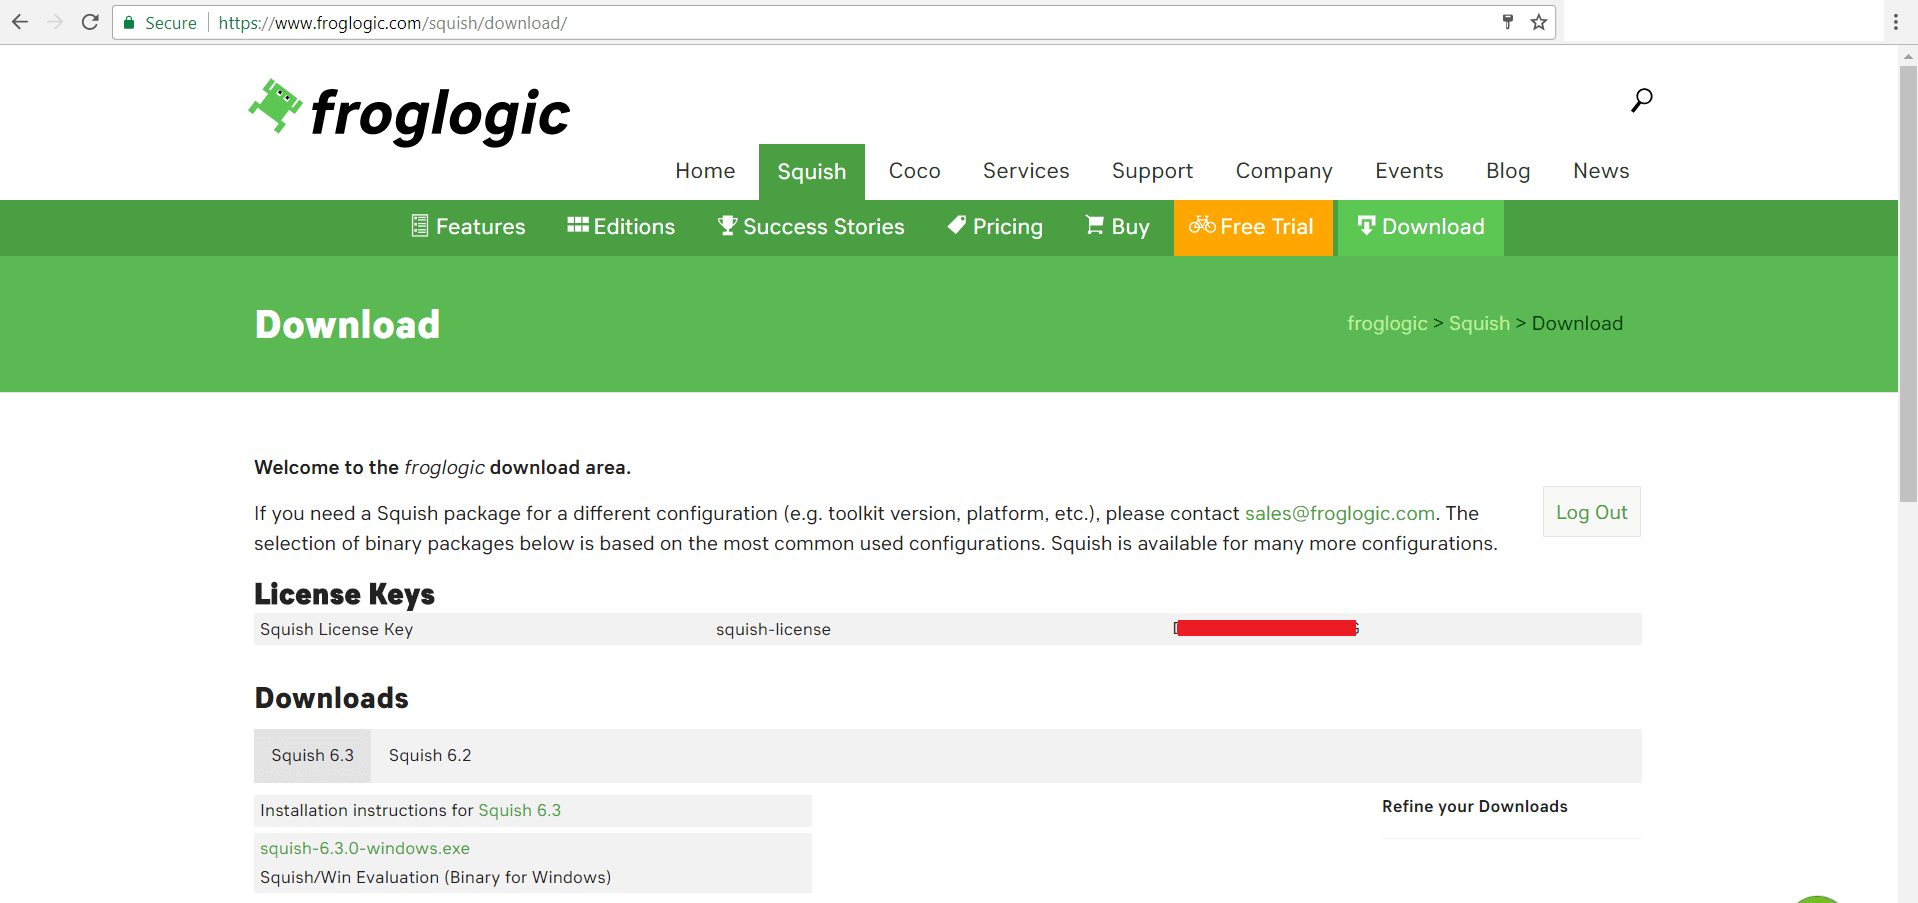Image resolution: width=1918 pixels, height=903 pixels.
Task: Click the Log Out button
Action: tap(1592, 512)
